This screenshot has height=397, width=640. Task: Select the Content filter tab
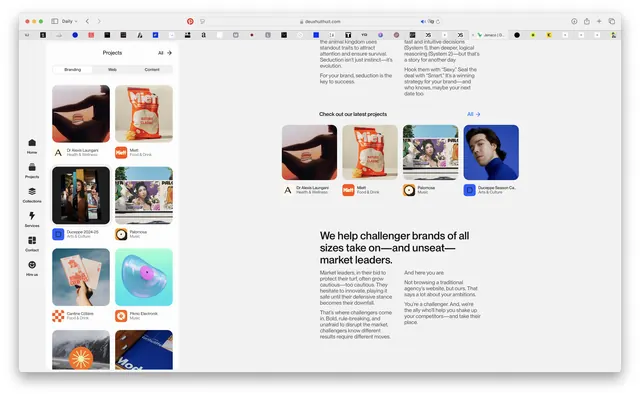[x=152, y=70]
